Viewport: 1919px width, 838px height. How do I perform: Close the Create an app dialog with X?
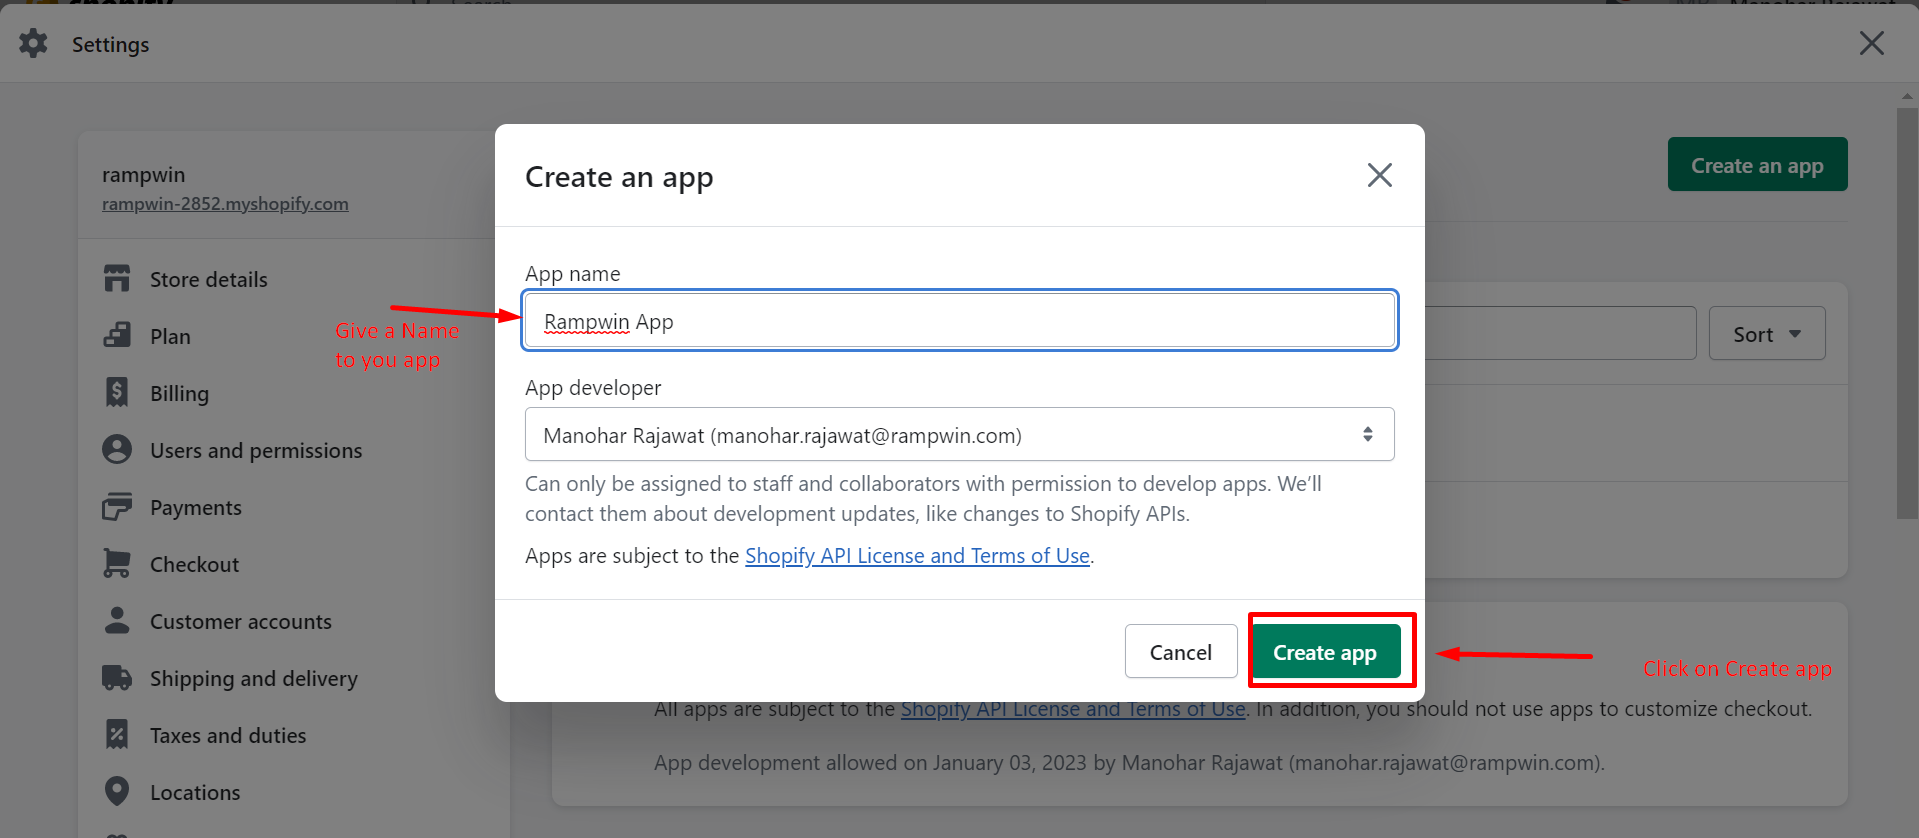coord(1379,175)
